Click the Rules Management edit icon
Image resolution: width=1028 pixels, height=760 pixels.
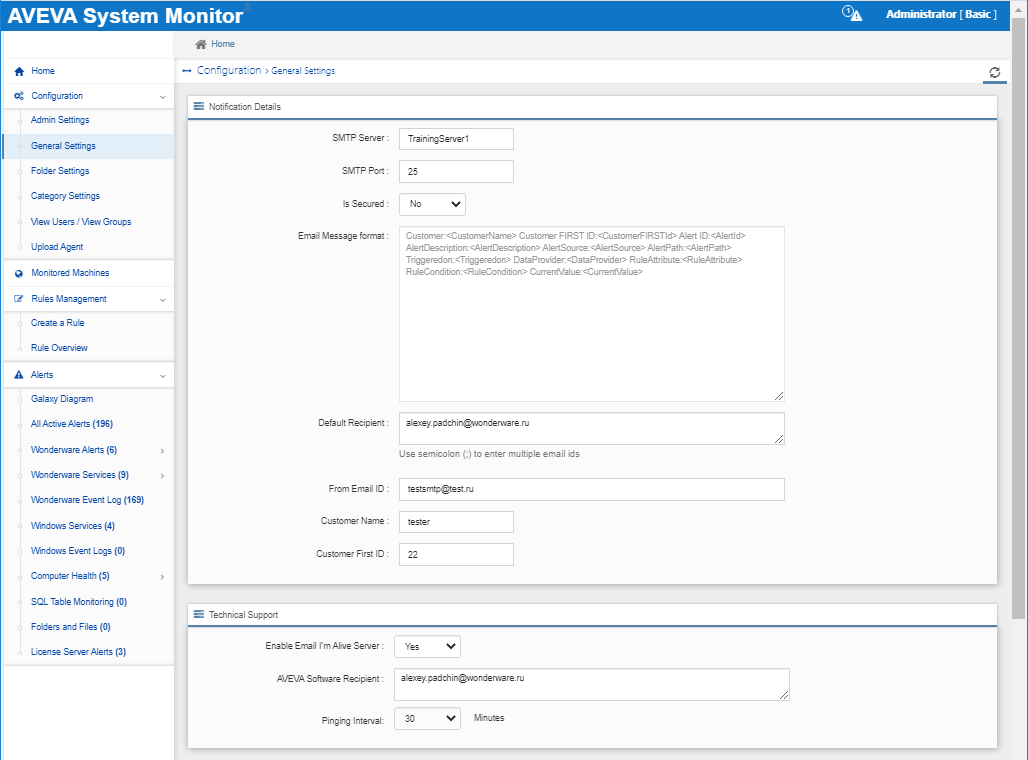[19, 299]
